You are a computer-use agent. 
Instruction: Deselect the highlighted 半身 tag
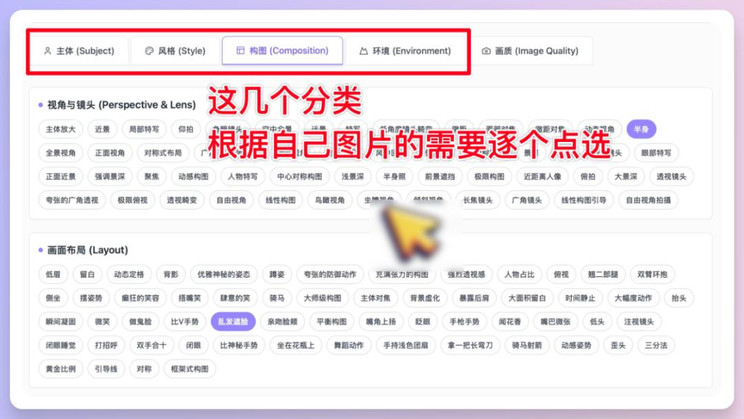click(641, 129)
